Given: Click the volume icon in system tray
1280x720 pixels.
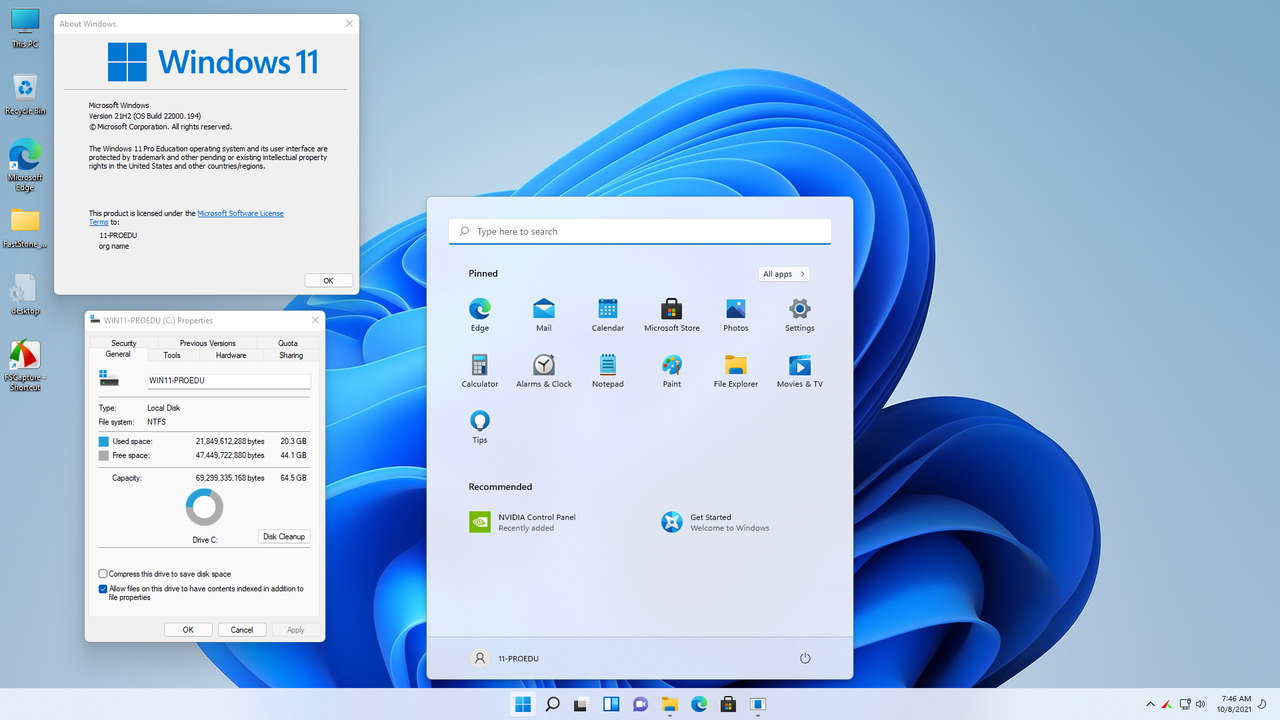Looking at the screenshot, I should pyautogui.click(x=1201, y=704).
